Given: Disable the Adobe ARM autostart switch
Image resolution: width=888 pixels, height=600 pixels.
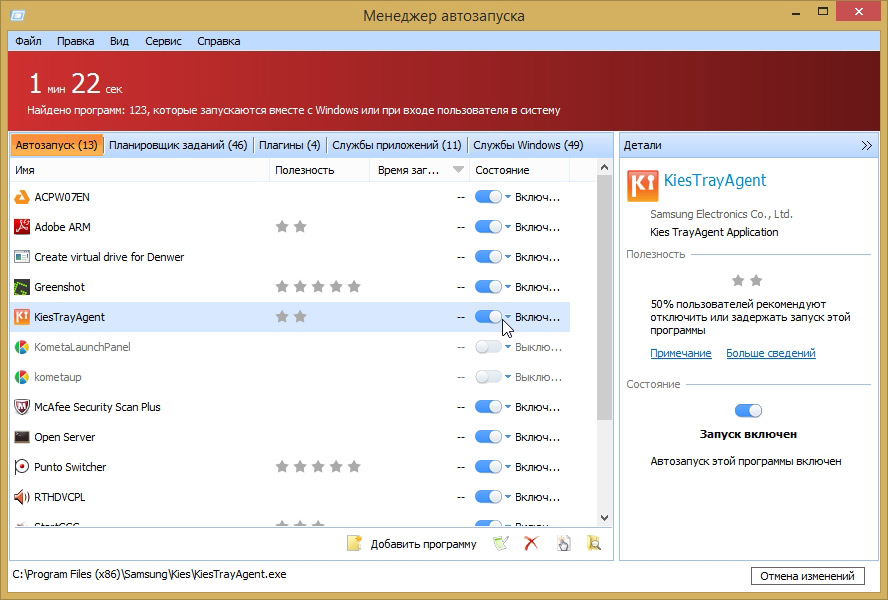Looking at the screenshot, I should (x=488, y=227).
